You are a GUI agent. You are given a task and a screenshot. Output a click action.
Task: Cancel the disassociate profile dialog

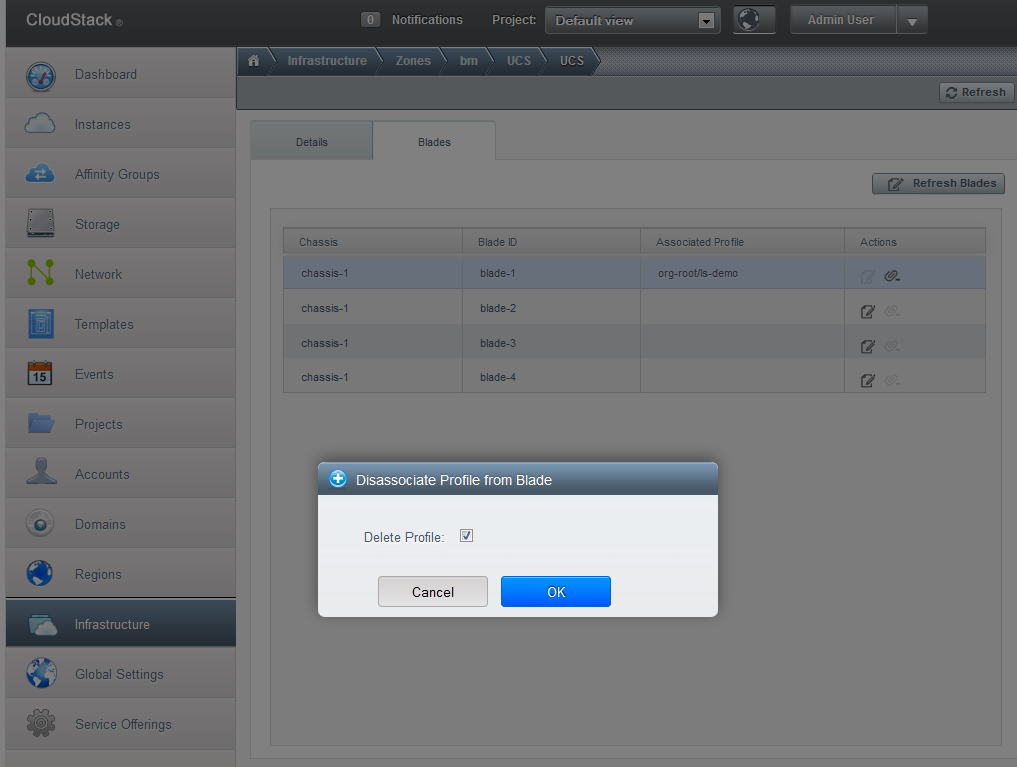[x=433, y=591]
